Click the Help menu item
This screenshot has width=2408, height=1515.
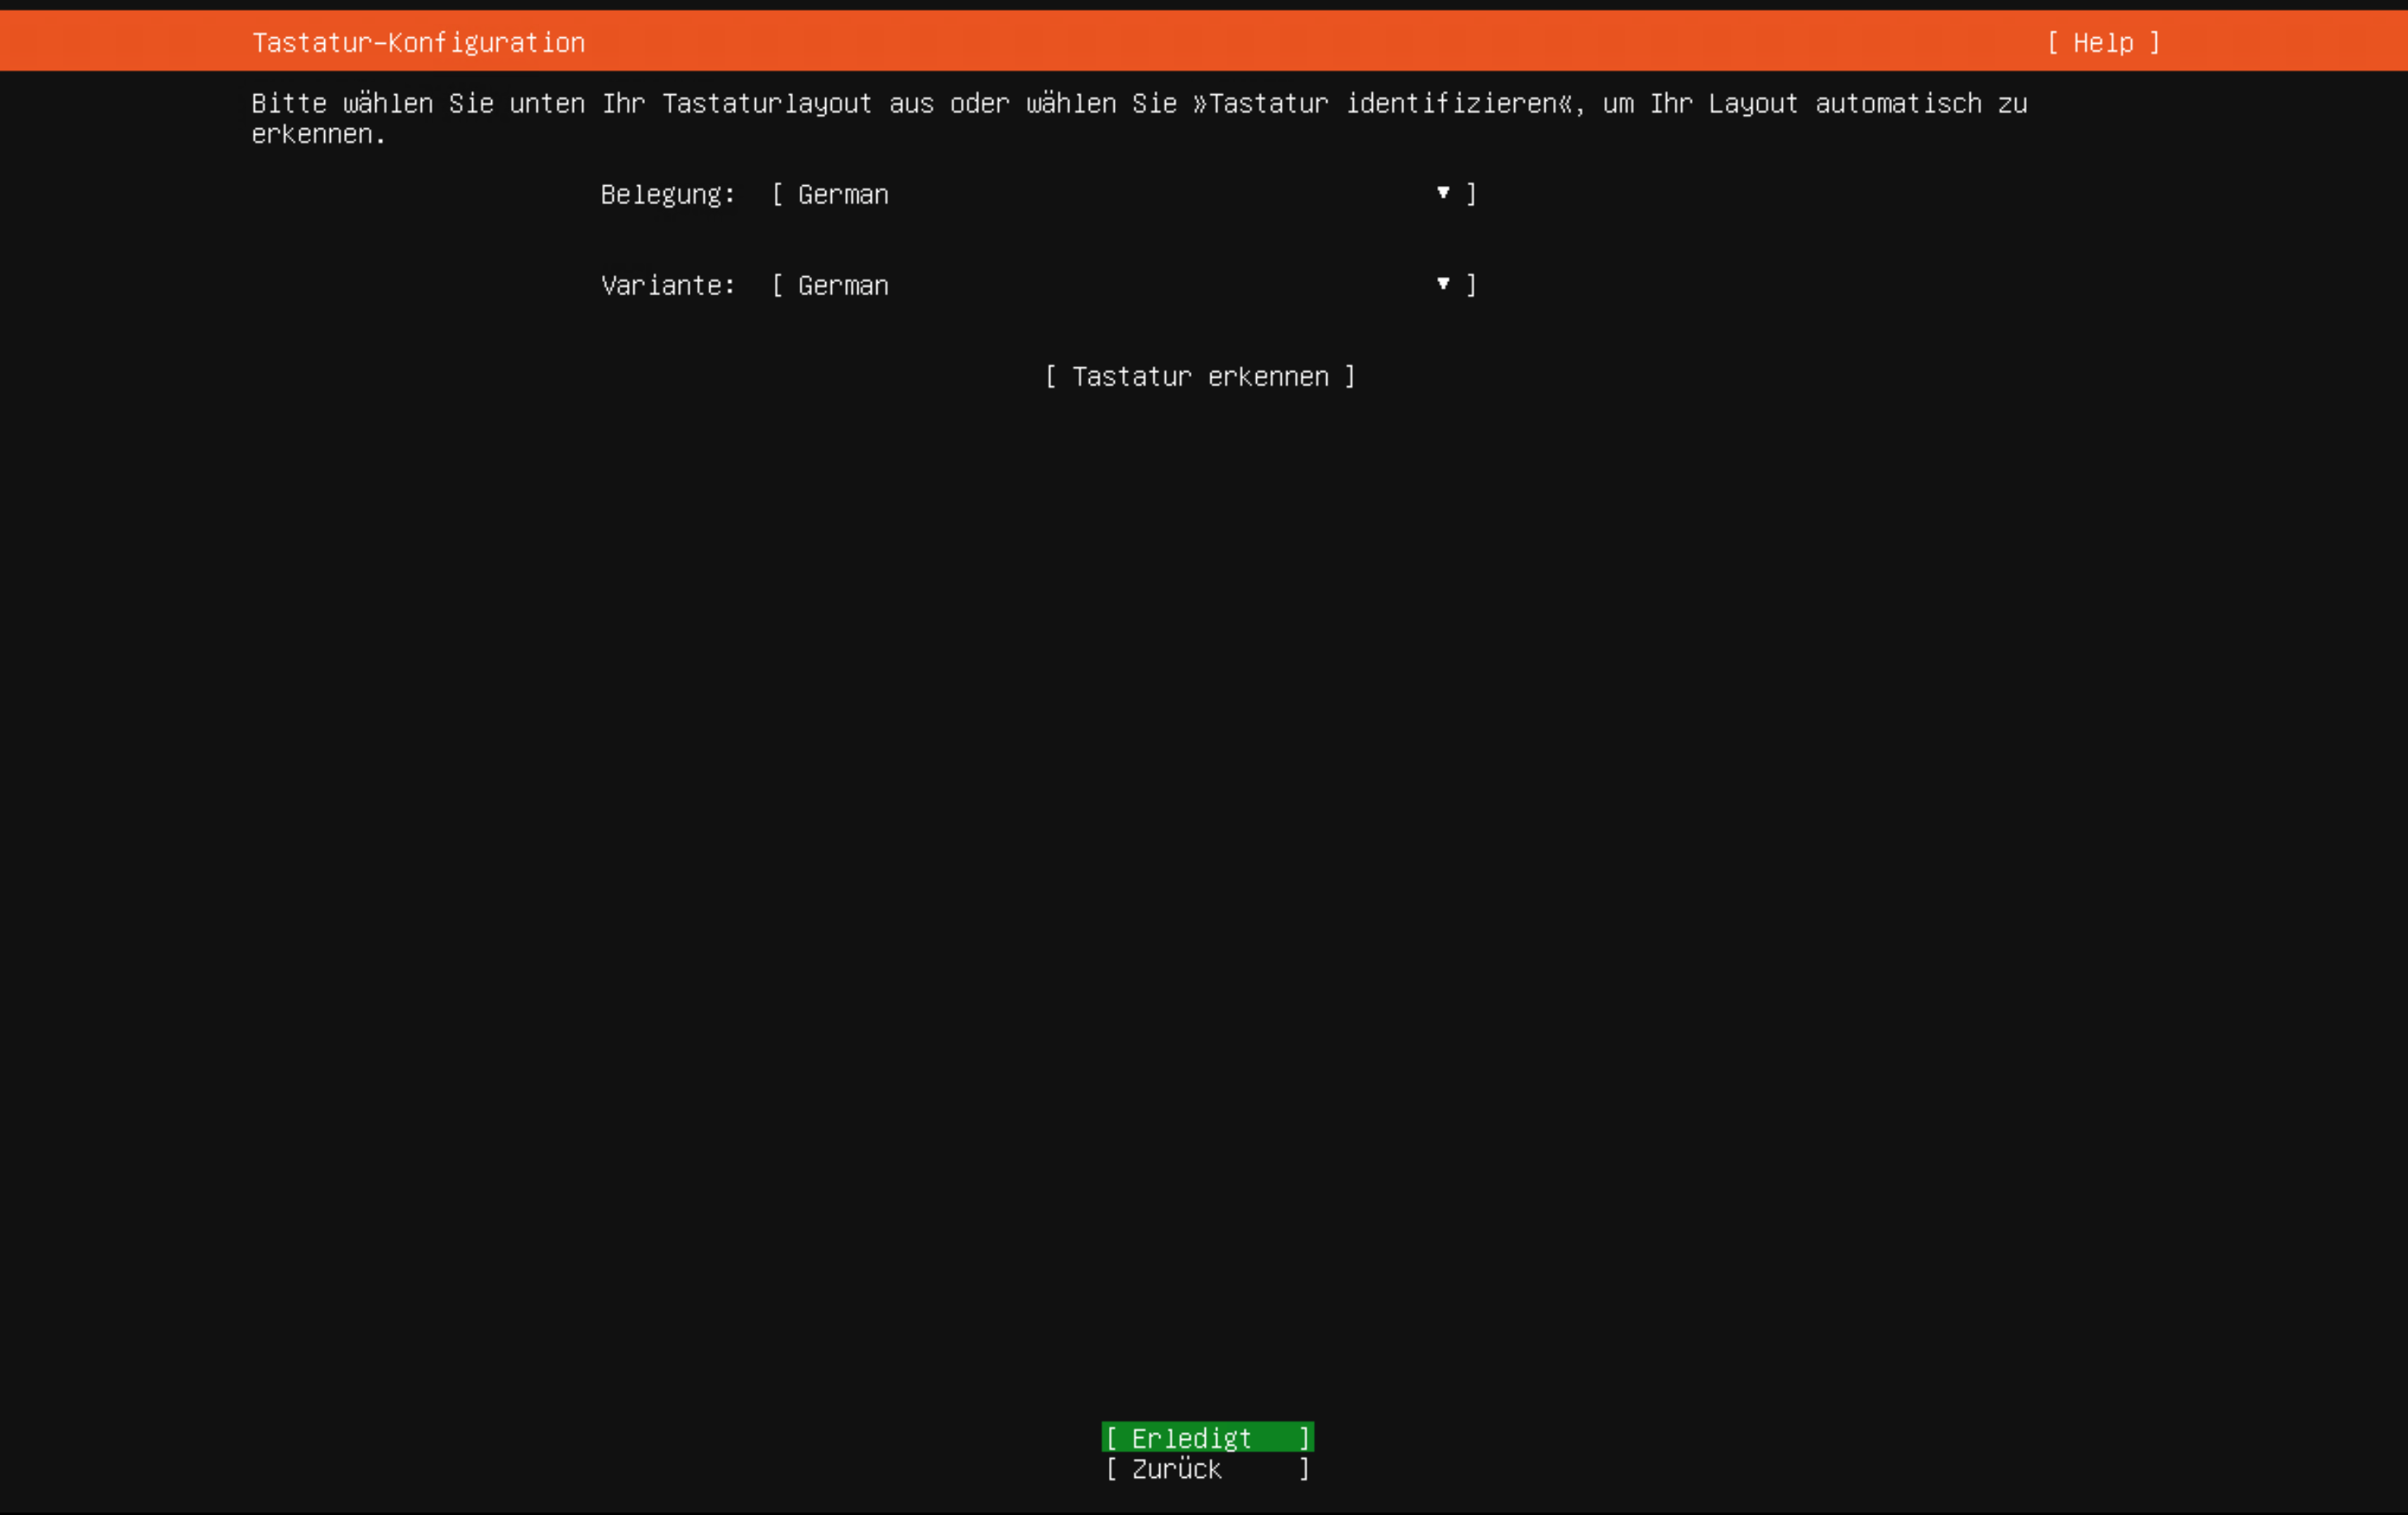(x=2101, y=43)
